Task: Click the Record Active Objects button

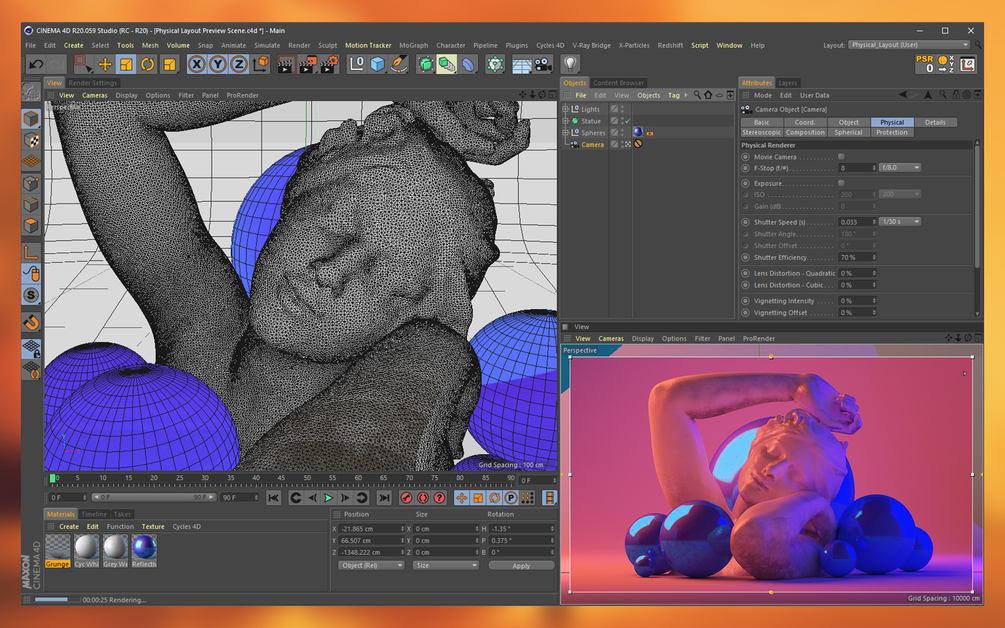Action: click(406, 498)
